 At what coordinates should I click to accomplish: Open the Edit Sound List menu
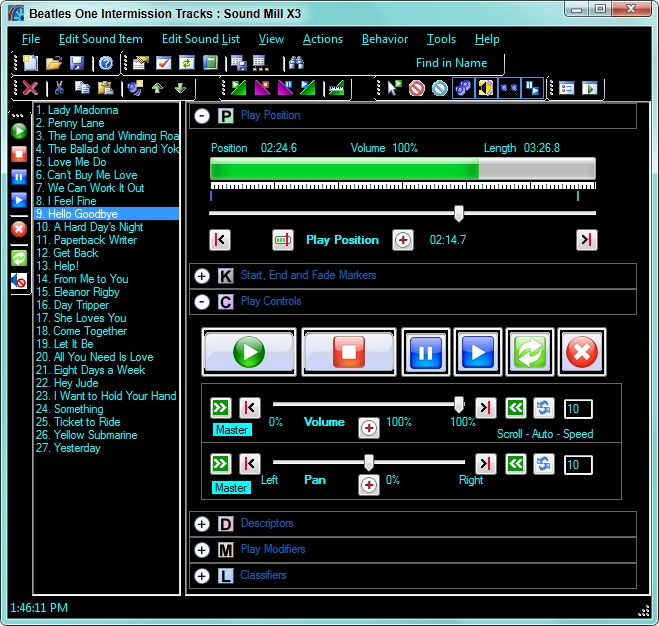coord(201,39)
